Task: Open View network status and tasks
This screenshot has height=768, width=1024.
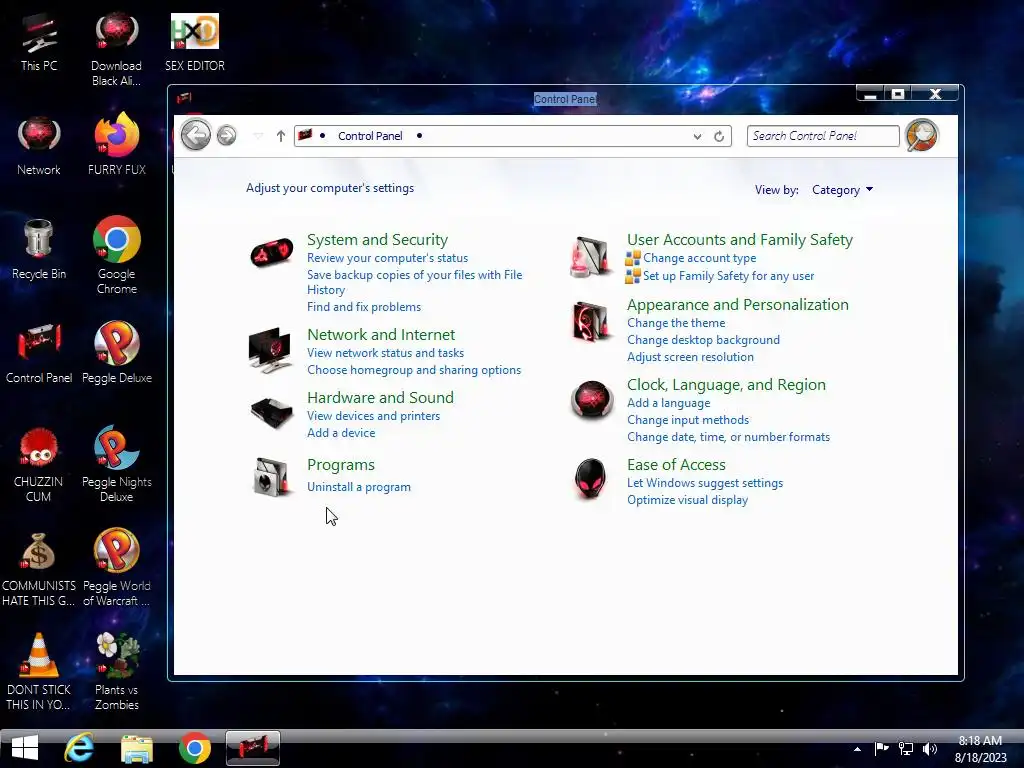Action: [385, 353]
